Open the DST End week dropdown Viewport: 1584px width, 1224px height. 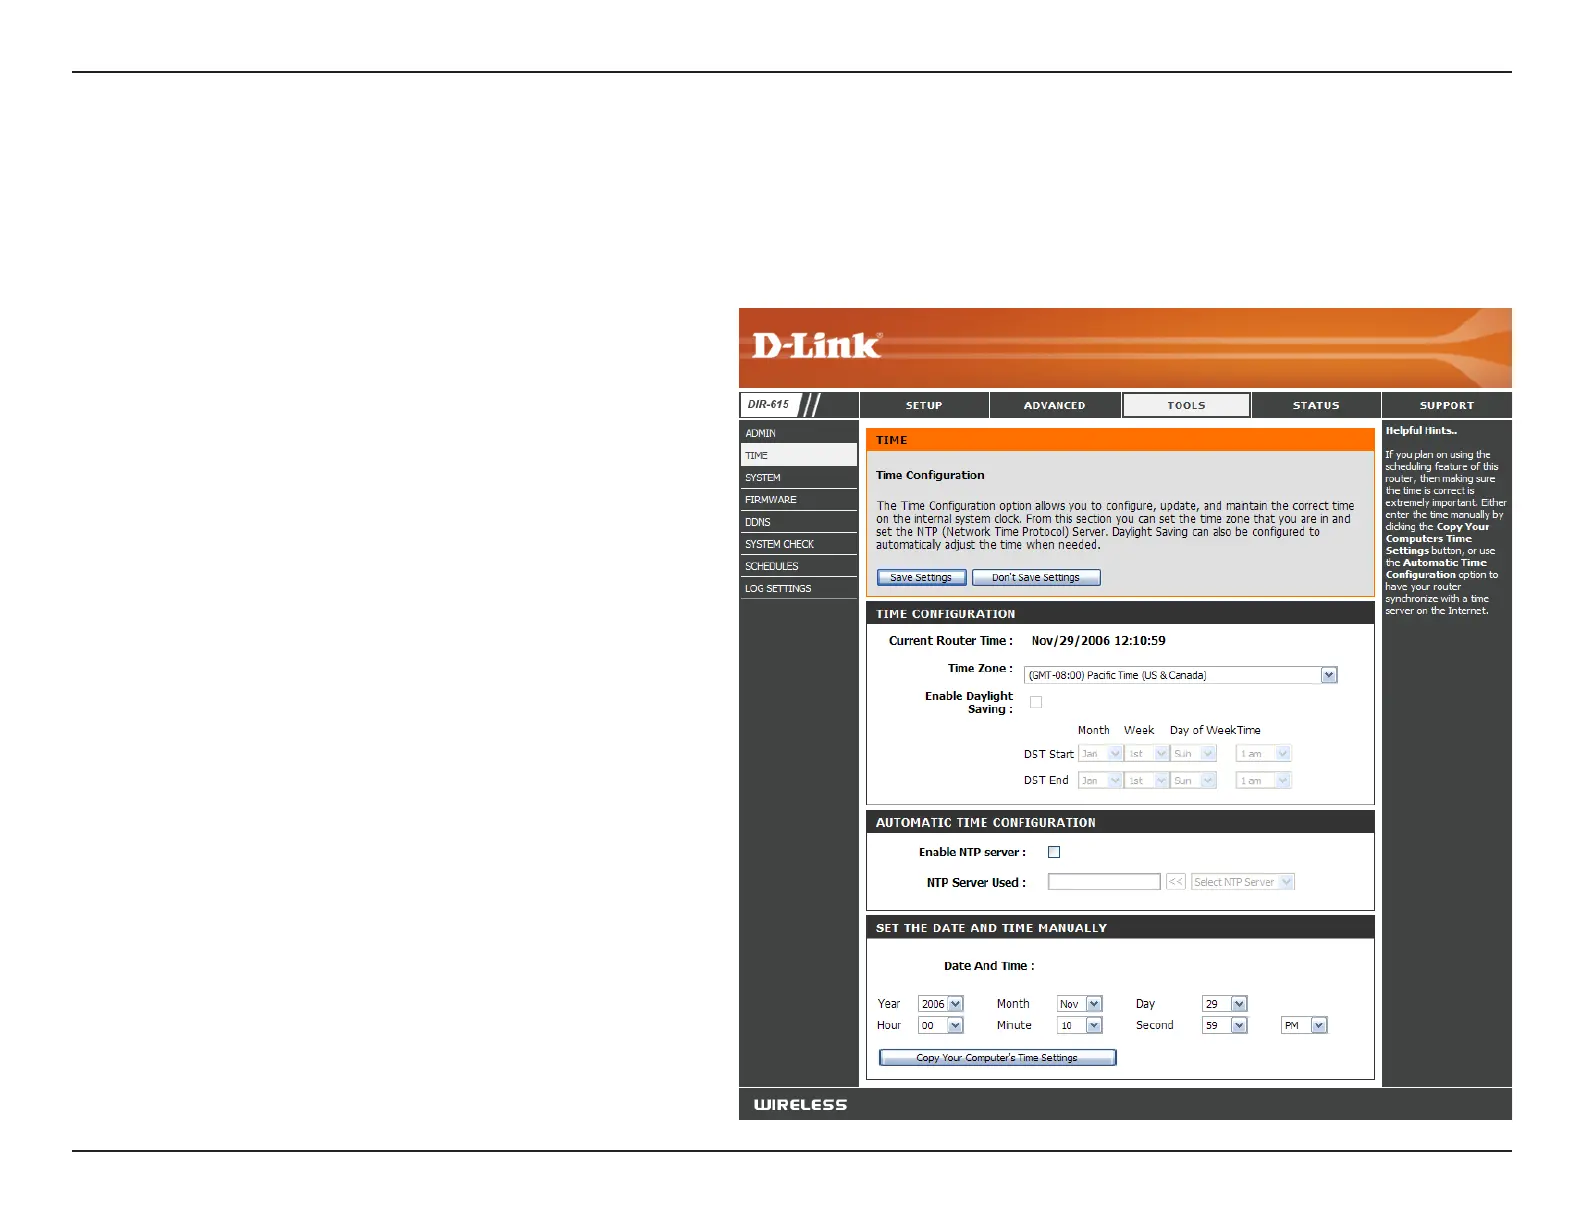[x=1146, y=780]
